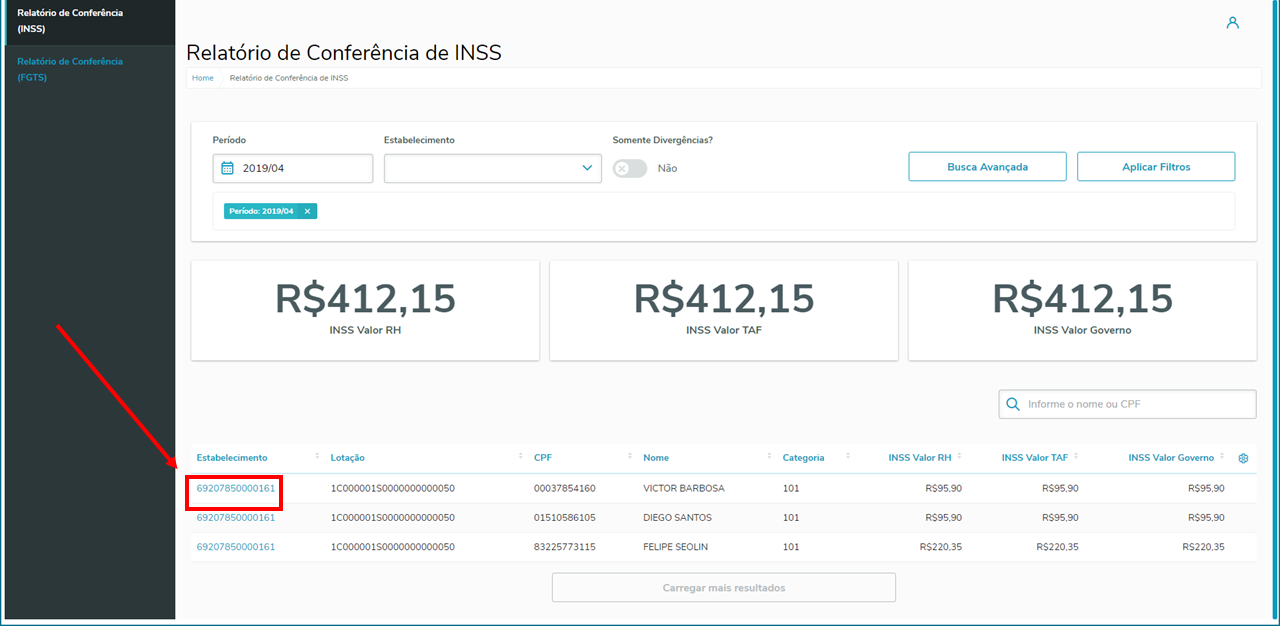Focus the nome ou CPF search field

pos(1127,404)
